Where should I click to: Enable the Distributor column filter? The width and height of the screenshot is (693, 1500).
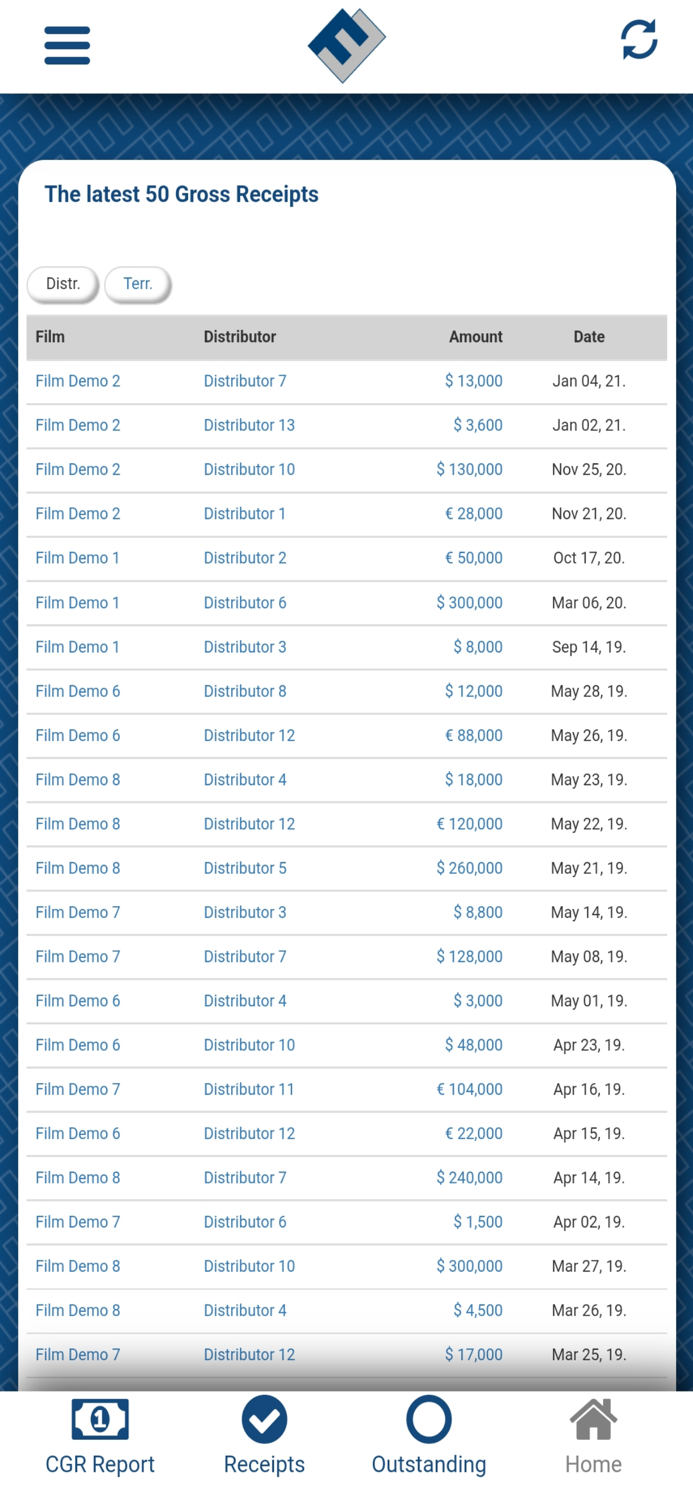click(x=239, y=337)
